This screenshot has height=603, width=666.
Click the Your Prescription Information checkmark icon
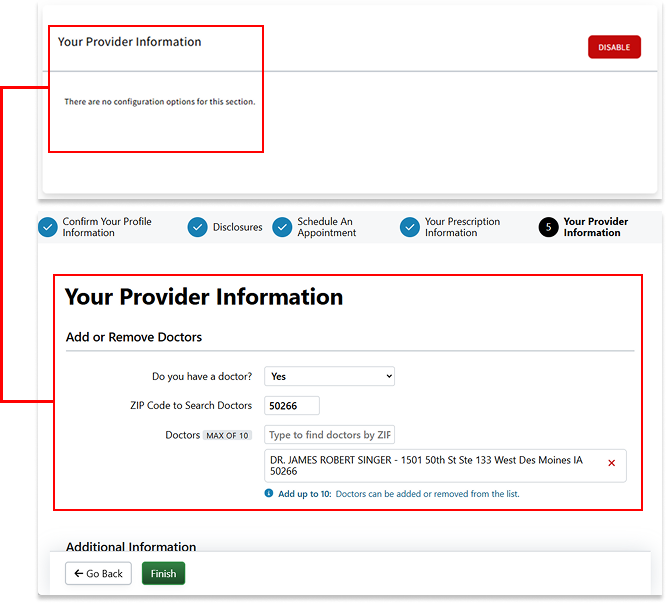(x=410, y=227)
